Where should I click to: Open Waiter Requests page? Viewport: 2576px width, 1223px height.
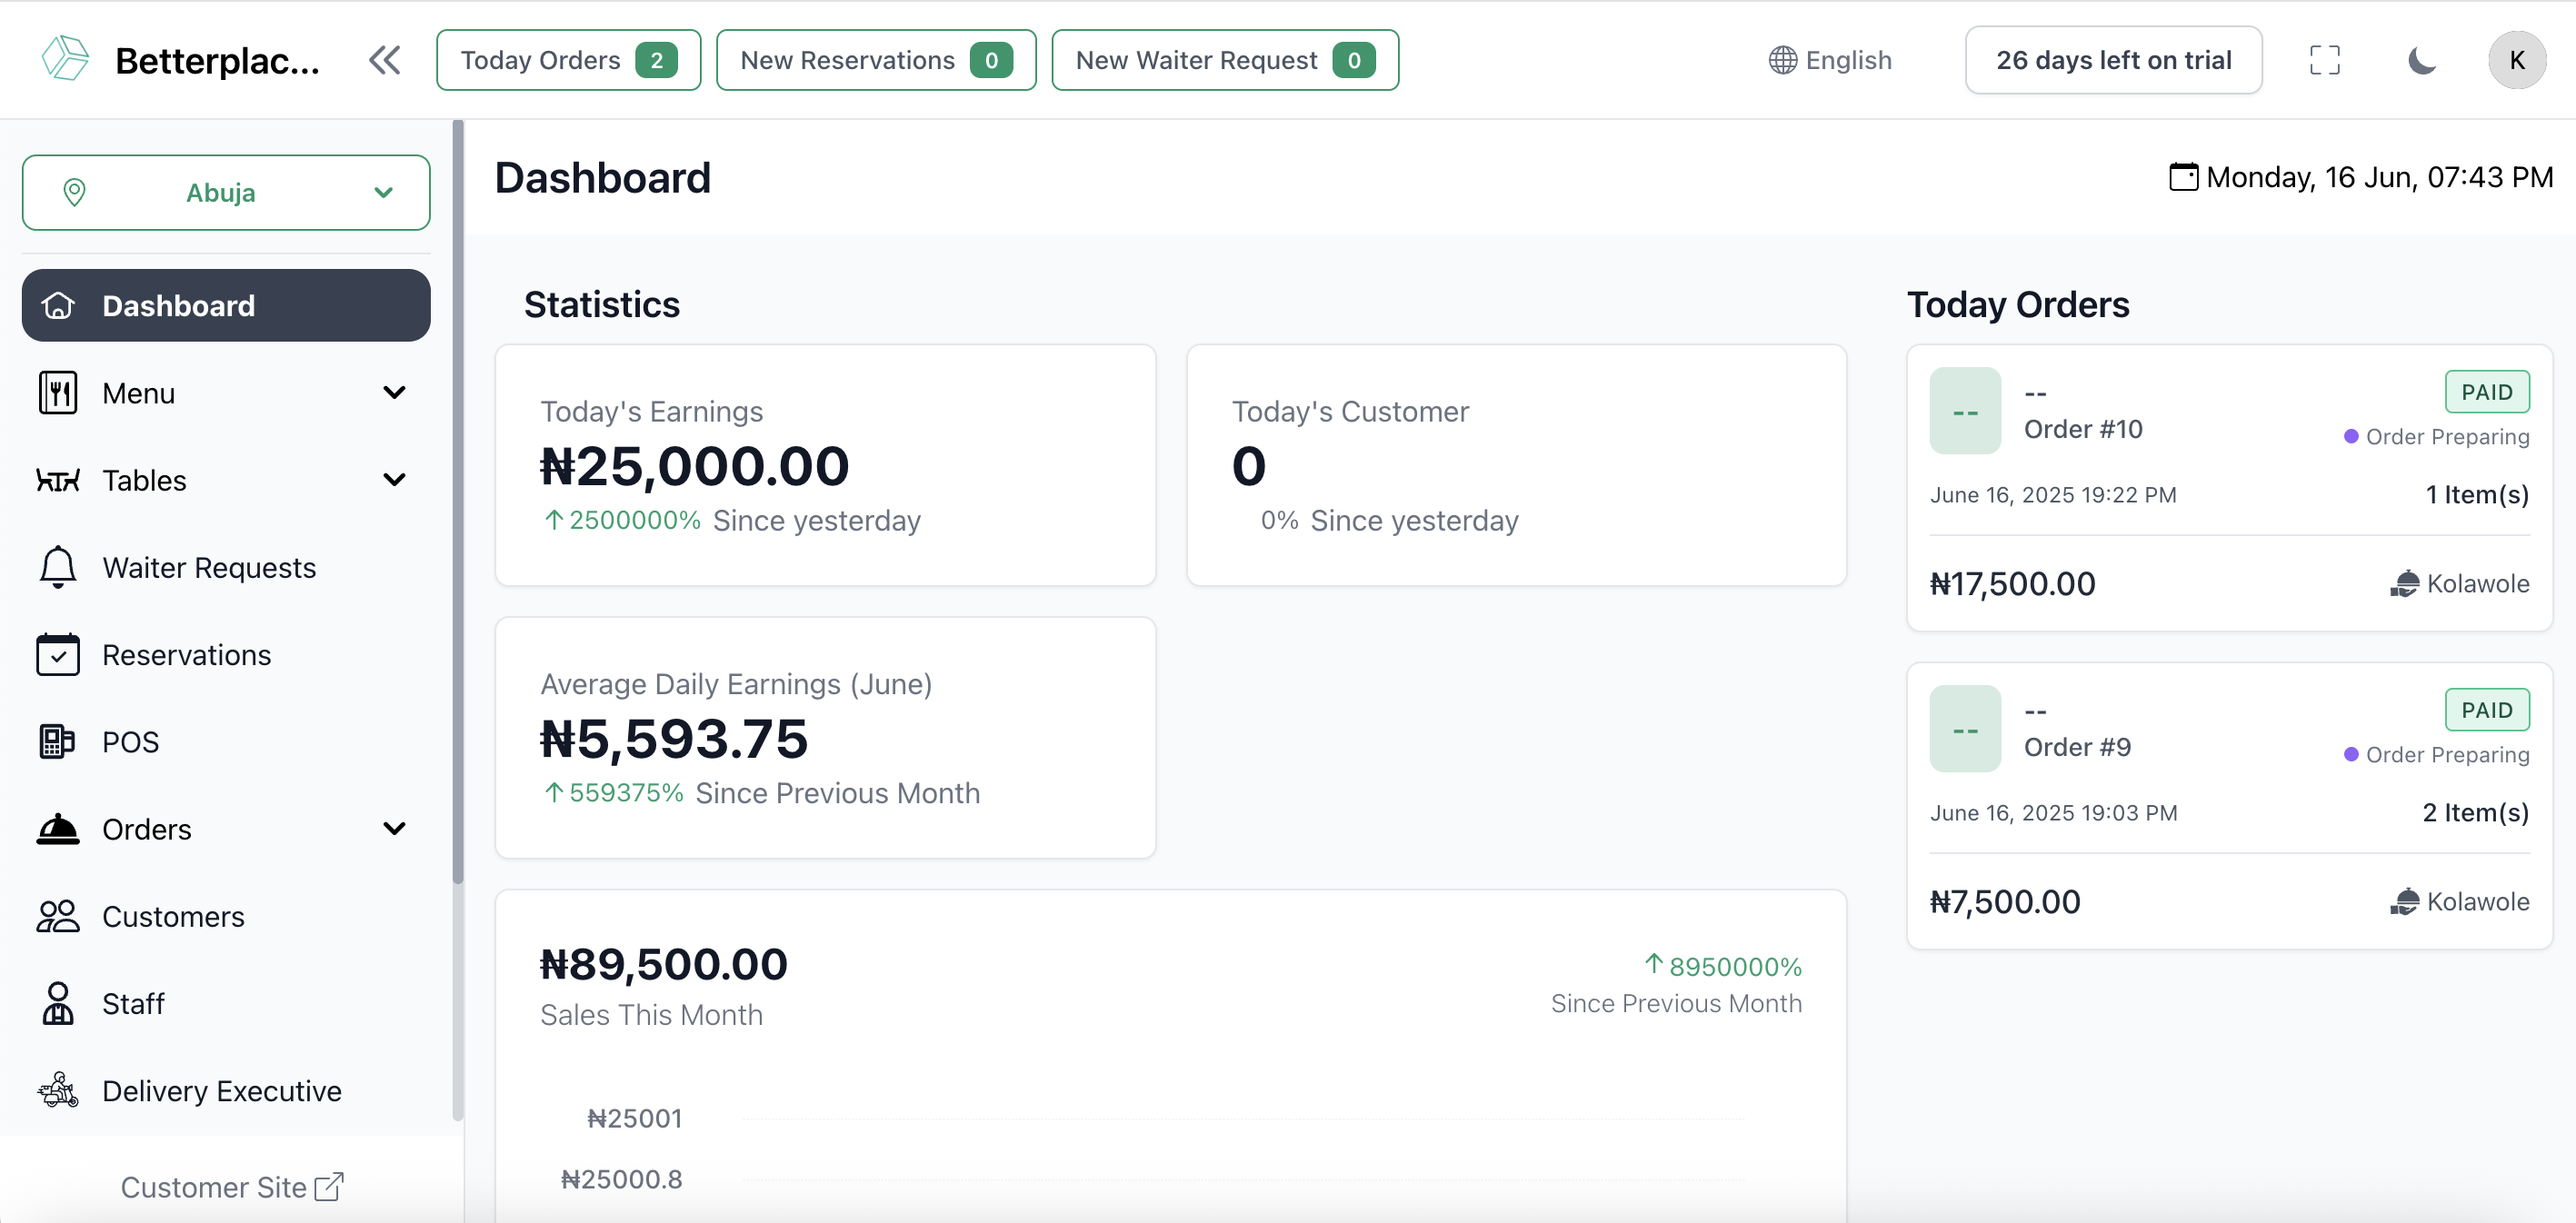pyautogui.click(x=226, y=567)
